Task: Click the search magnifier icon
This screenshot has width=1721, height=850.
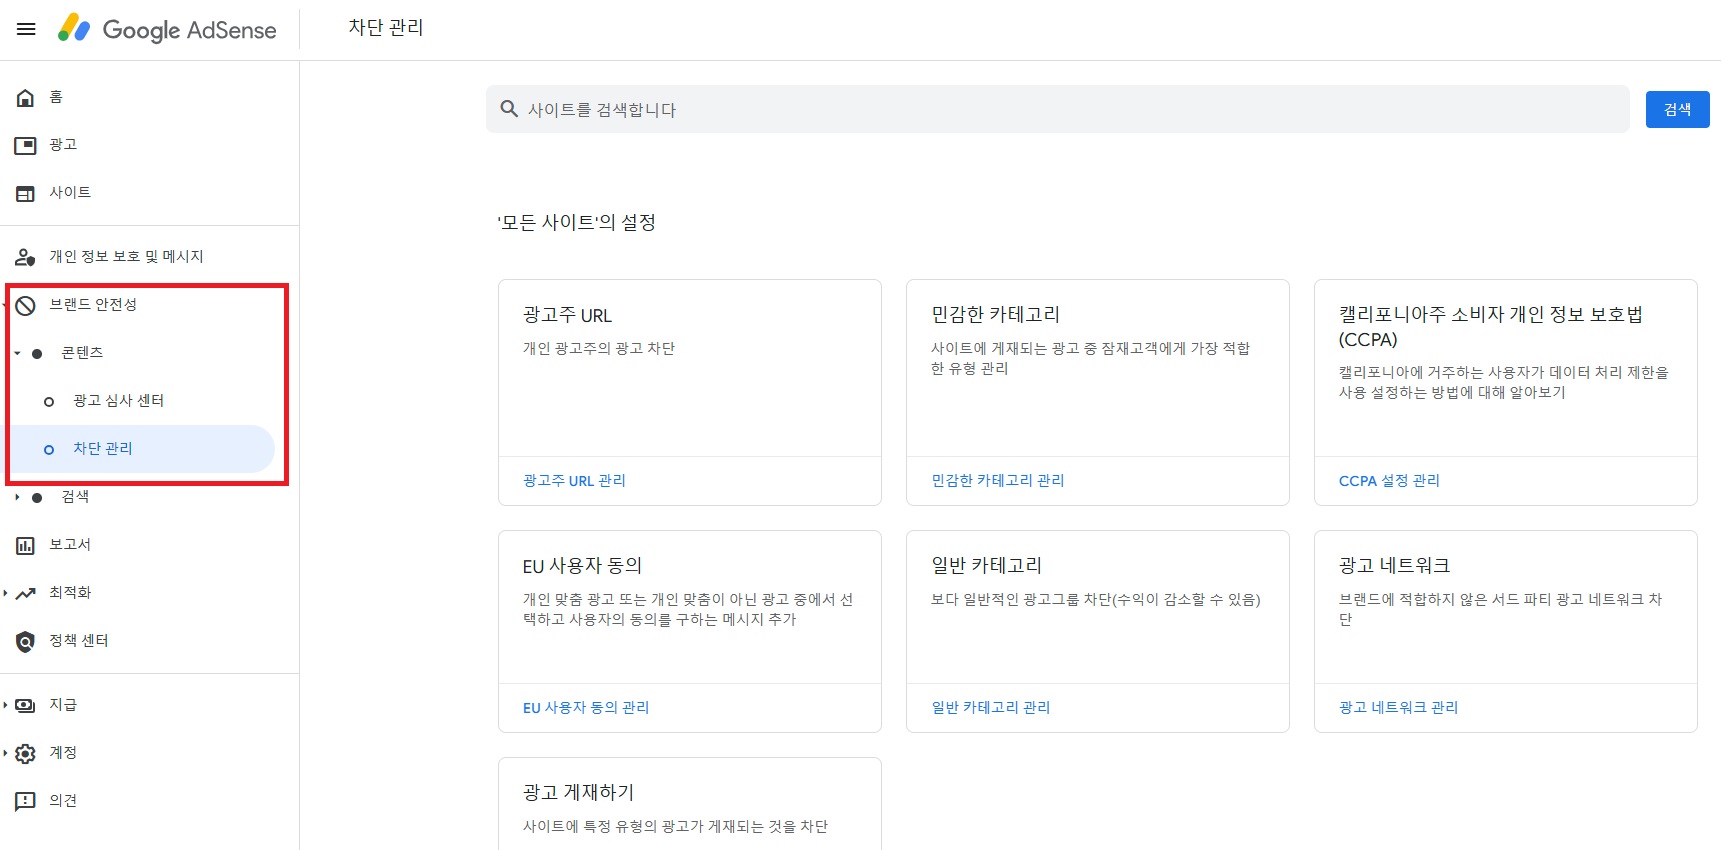Action: pyautogui.click(x=509, y=109)
